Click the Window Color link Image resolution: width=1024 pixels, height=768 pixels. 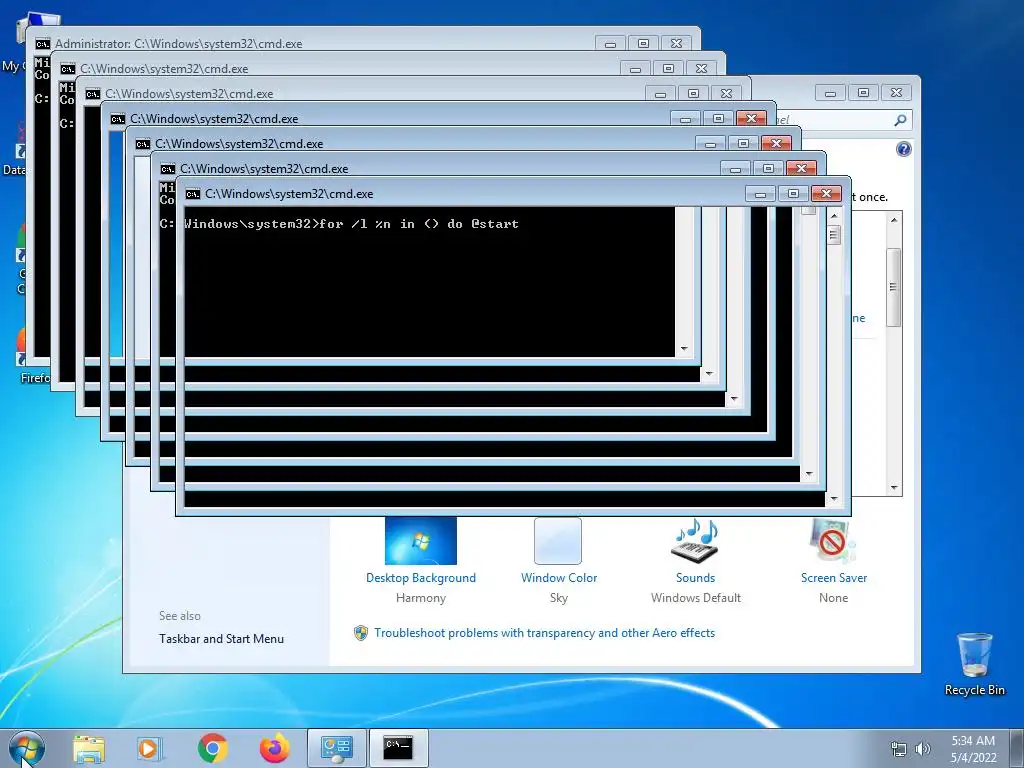559,578
